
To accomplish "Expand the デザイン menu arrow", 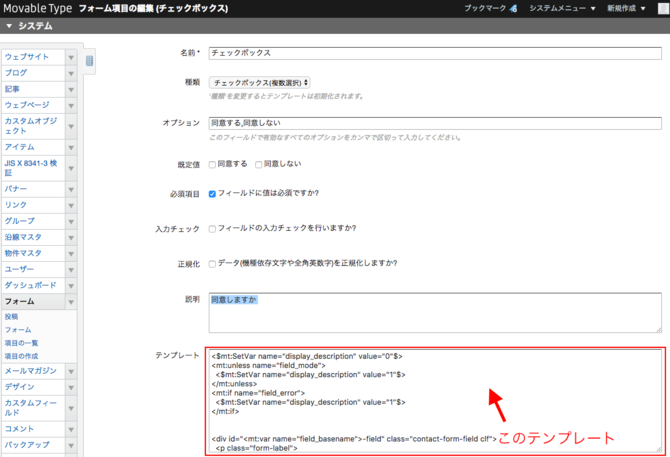I will tap(71, 387).
